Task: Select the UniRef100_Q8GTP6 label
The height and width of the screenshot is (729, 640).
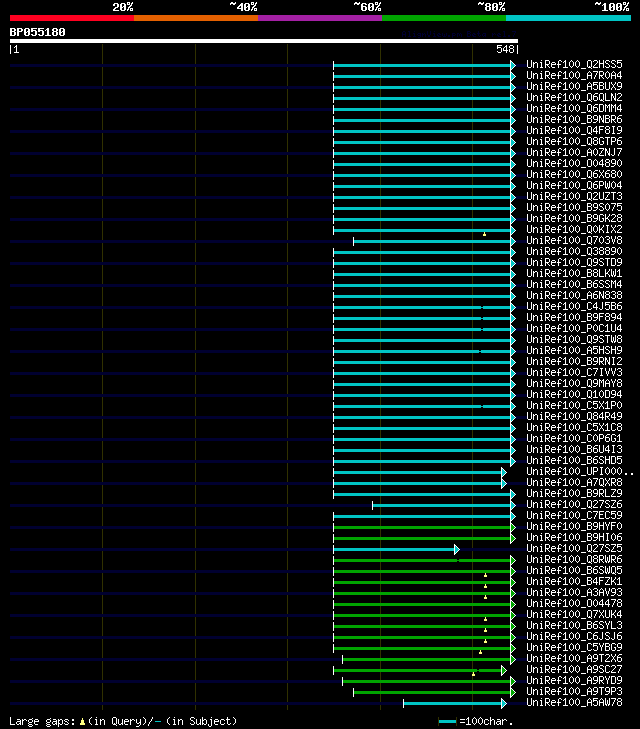Action: 574,141
